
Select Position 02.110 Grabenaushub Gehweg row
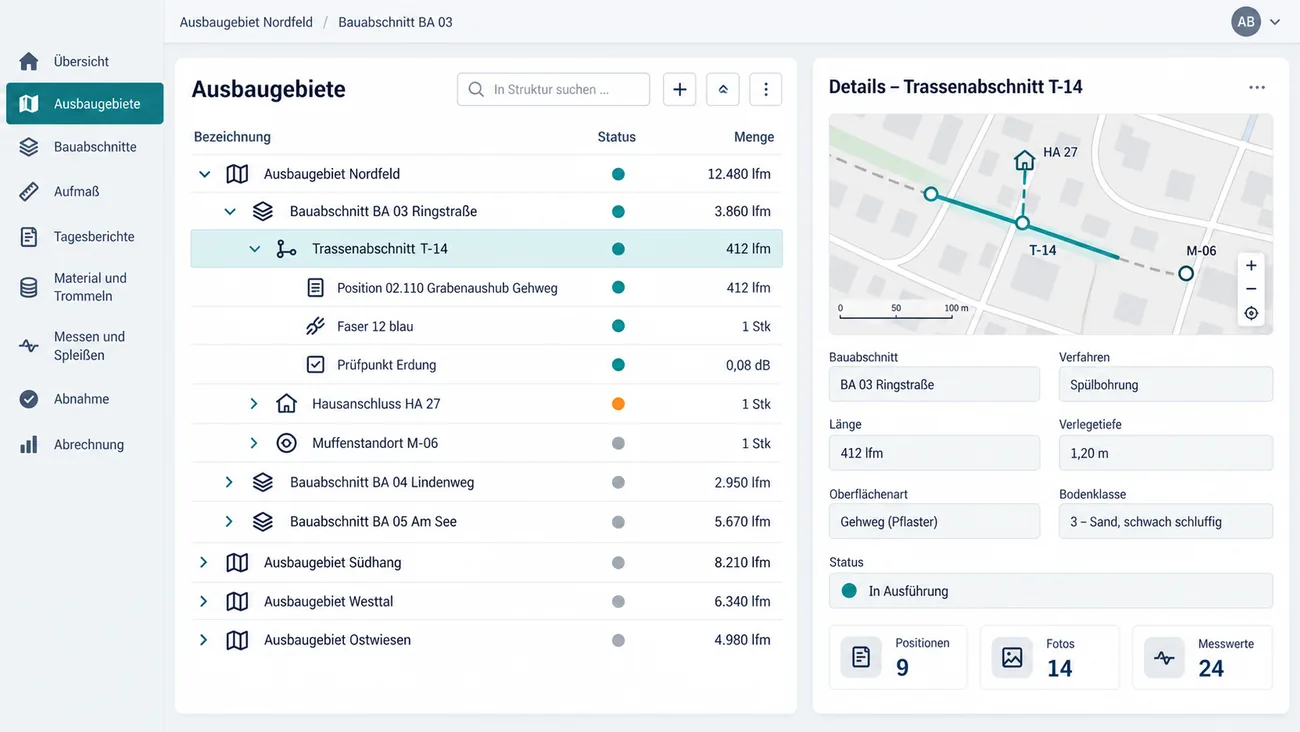pos(486,288)
